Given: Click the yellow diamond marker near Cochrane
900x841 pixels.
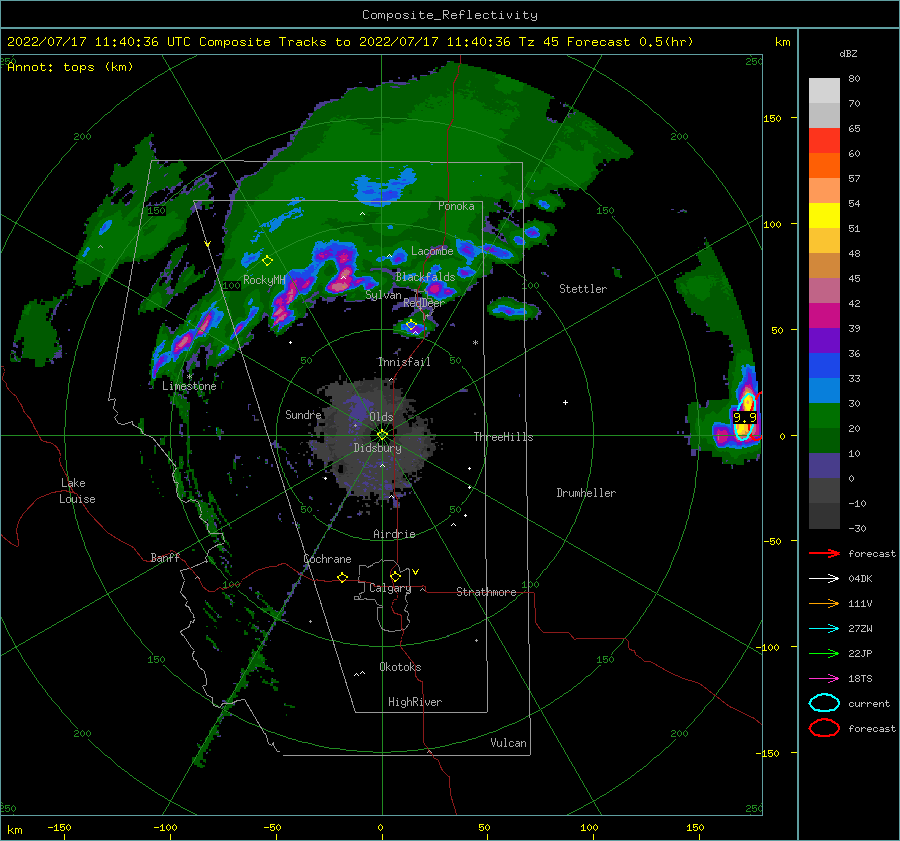Looking at the screenshot, I should (x=342, y=577).
